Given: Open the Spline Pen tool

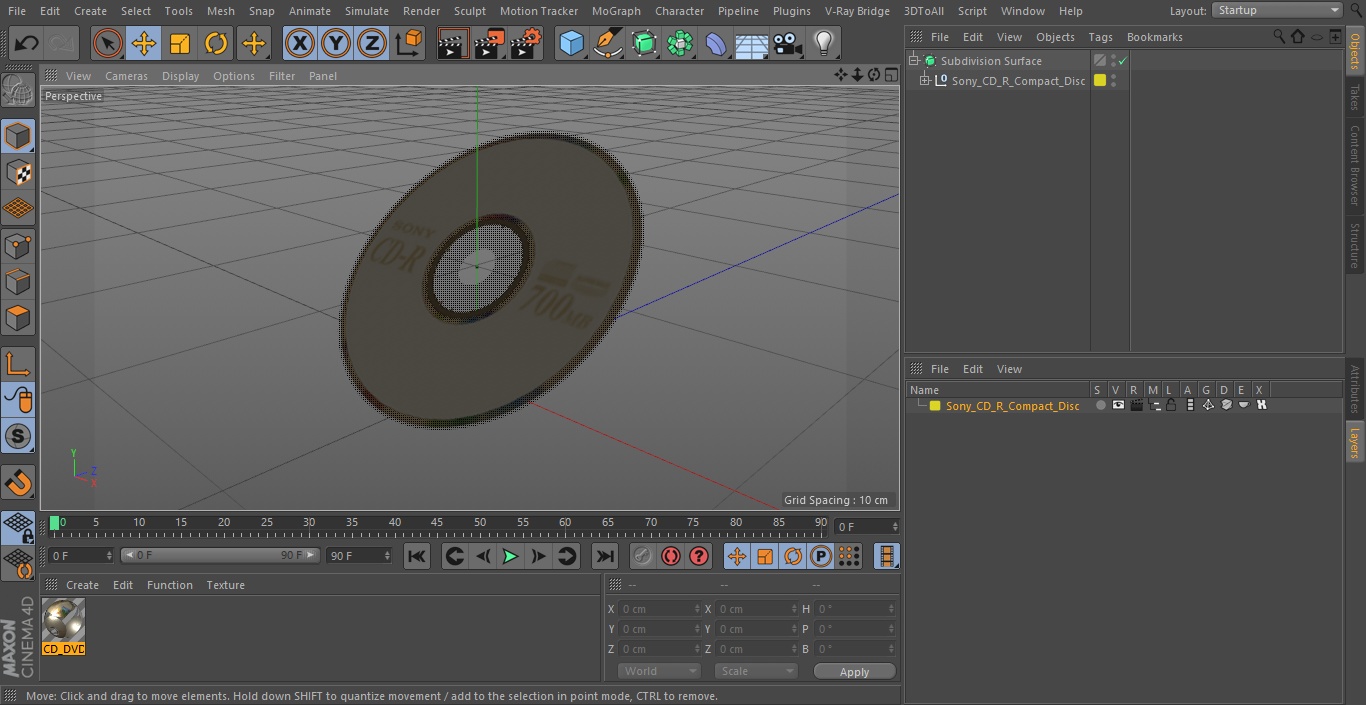Looking at the screenshot, I should pos(607,44).
